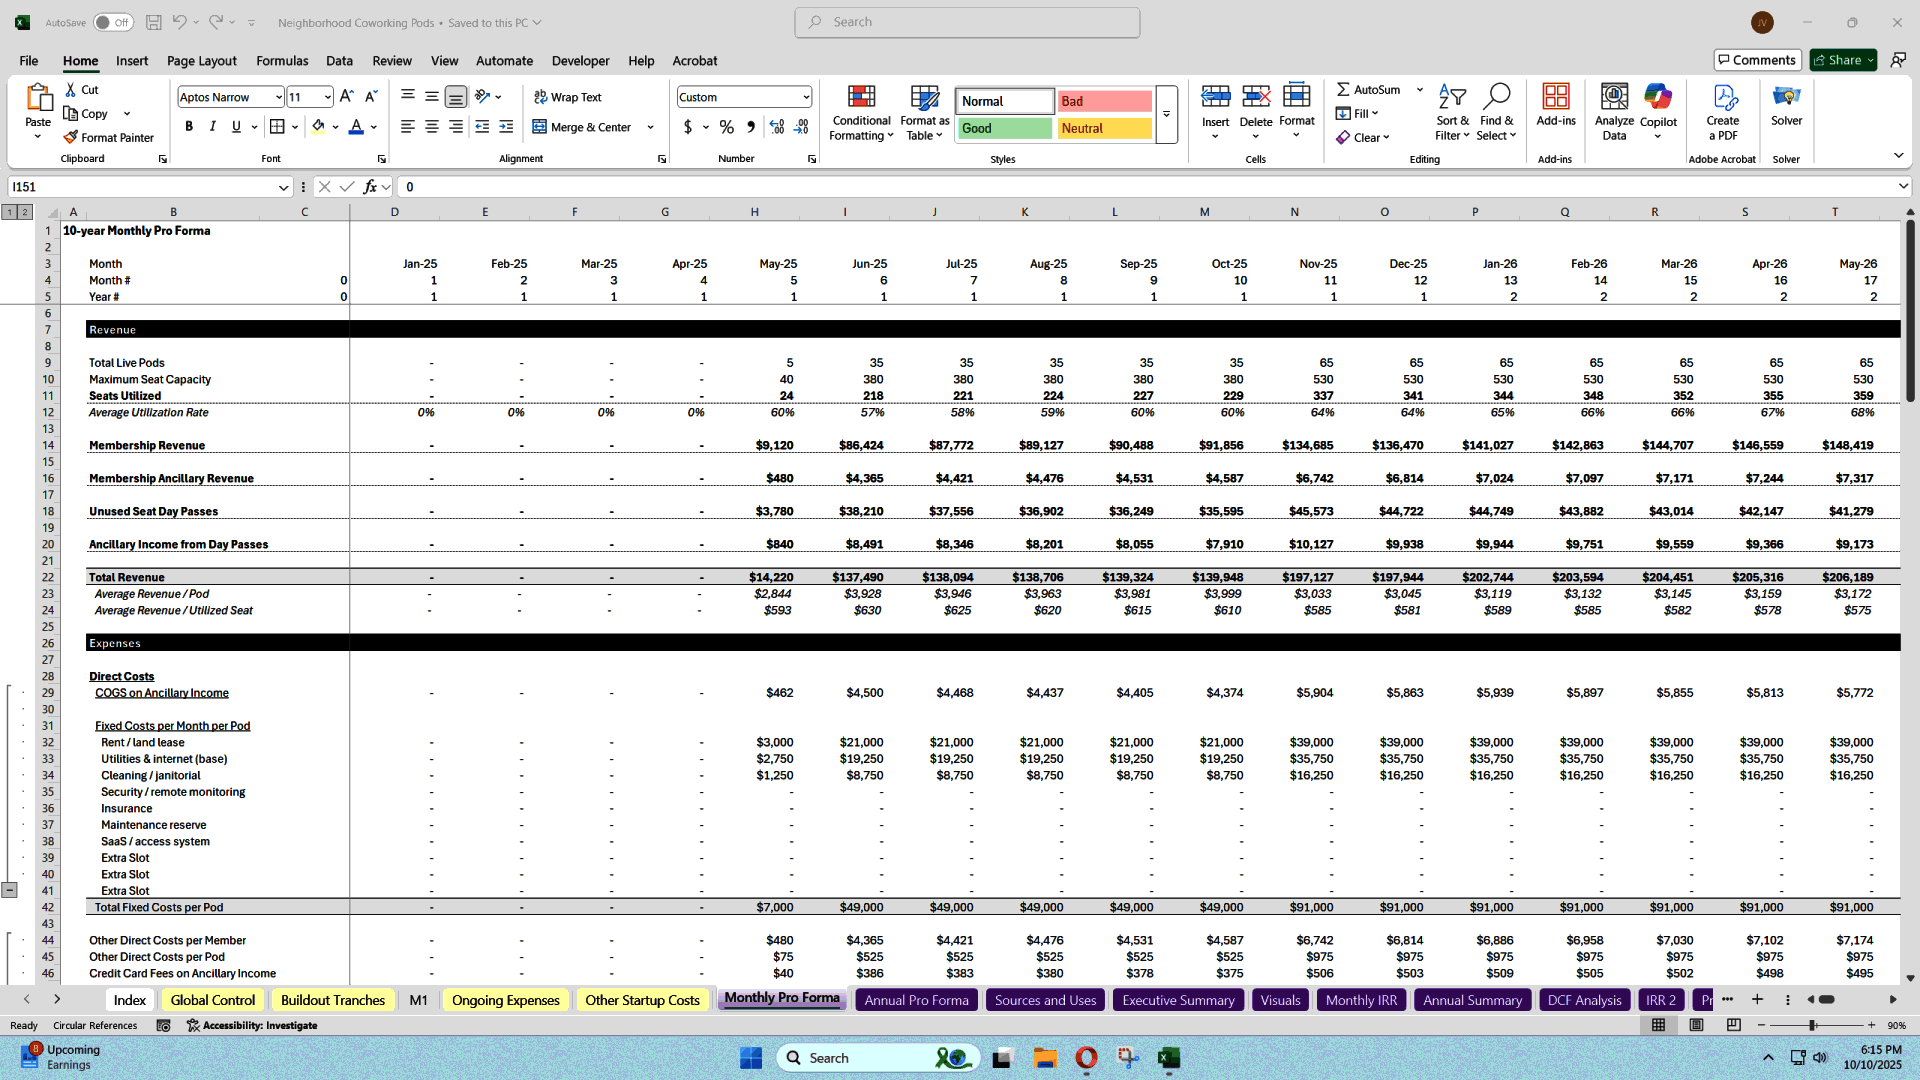Click the Format Painter brush icon
1920x1080 pixels.
point(71,138)
